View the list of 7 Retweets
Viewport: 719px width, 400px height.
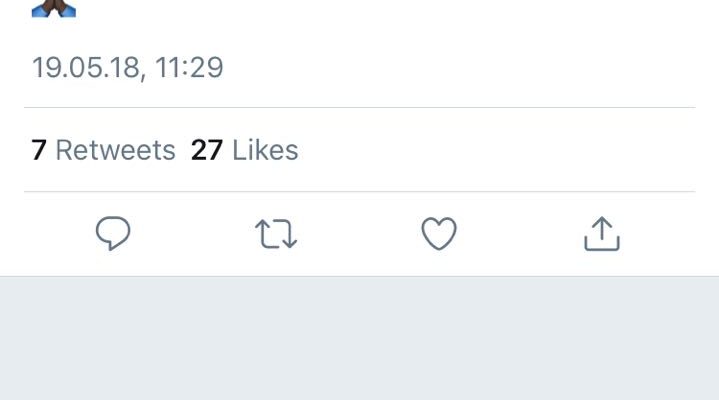coord(103,150)
